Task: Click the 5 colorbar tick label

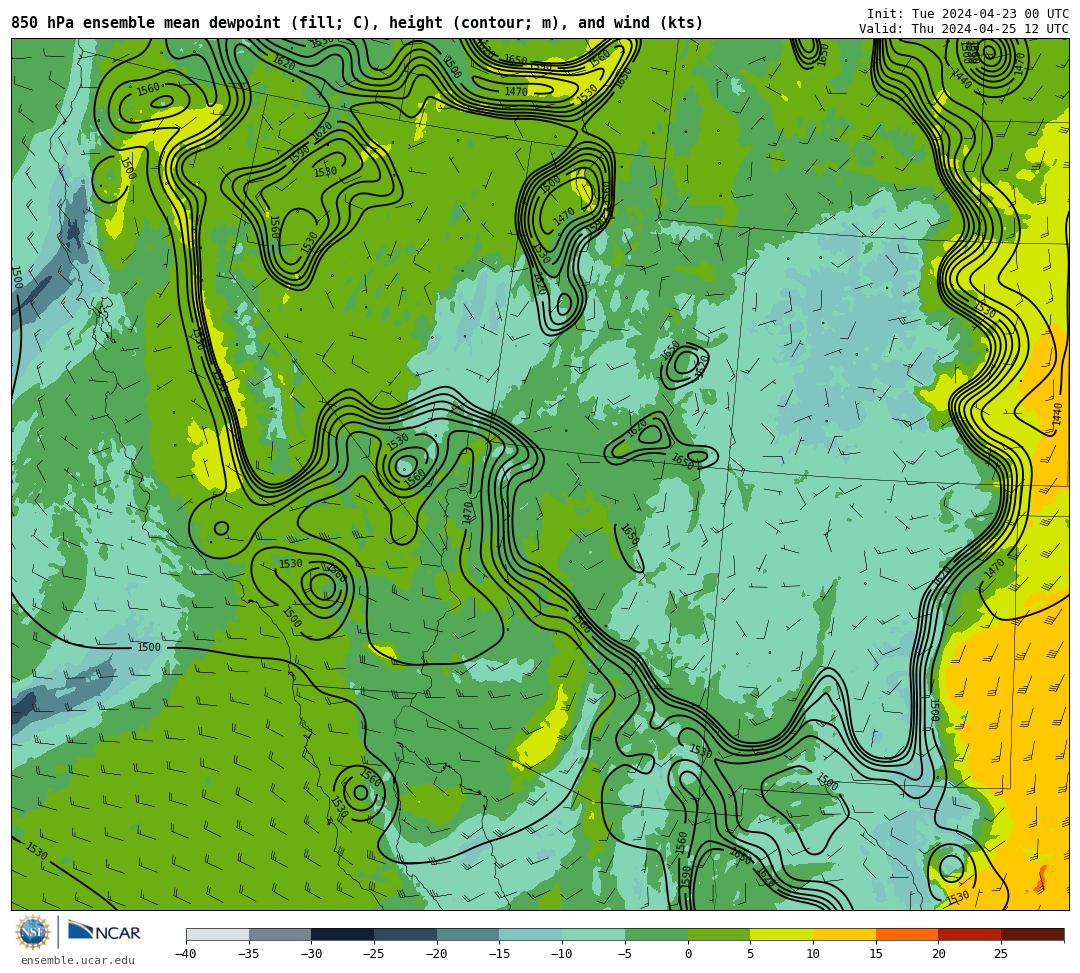Action: pyautogui.click(x=751, y=954)
